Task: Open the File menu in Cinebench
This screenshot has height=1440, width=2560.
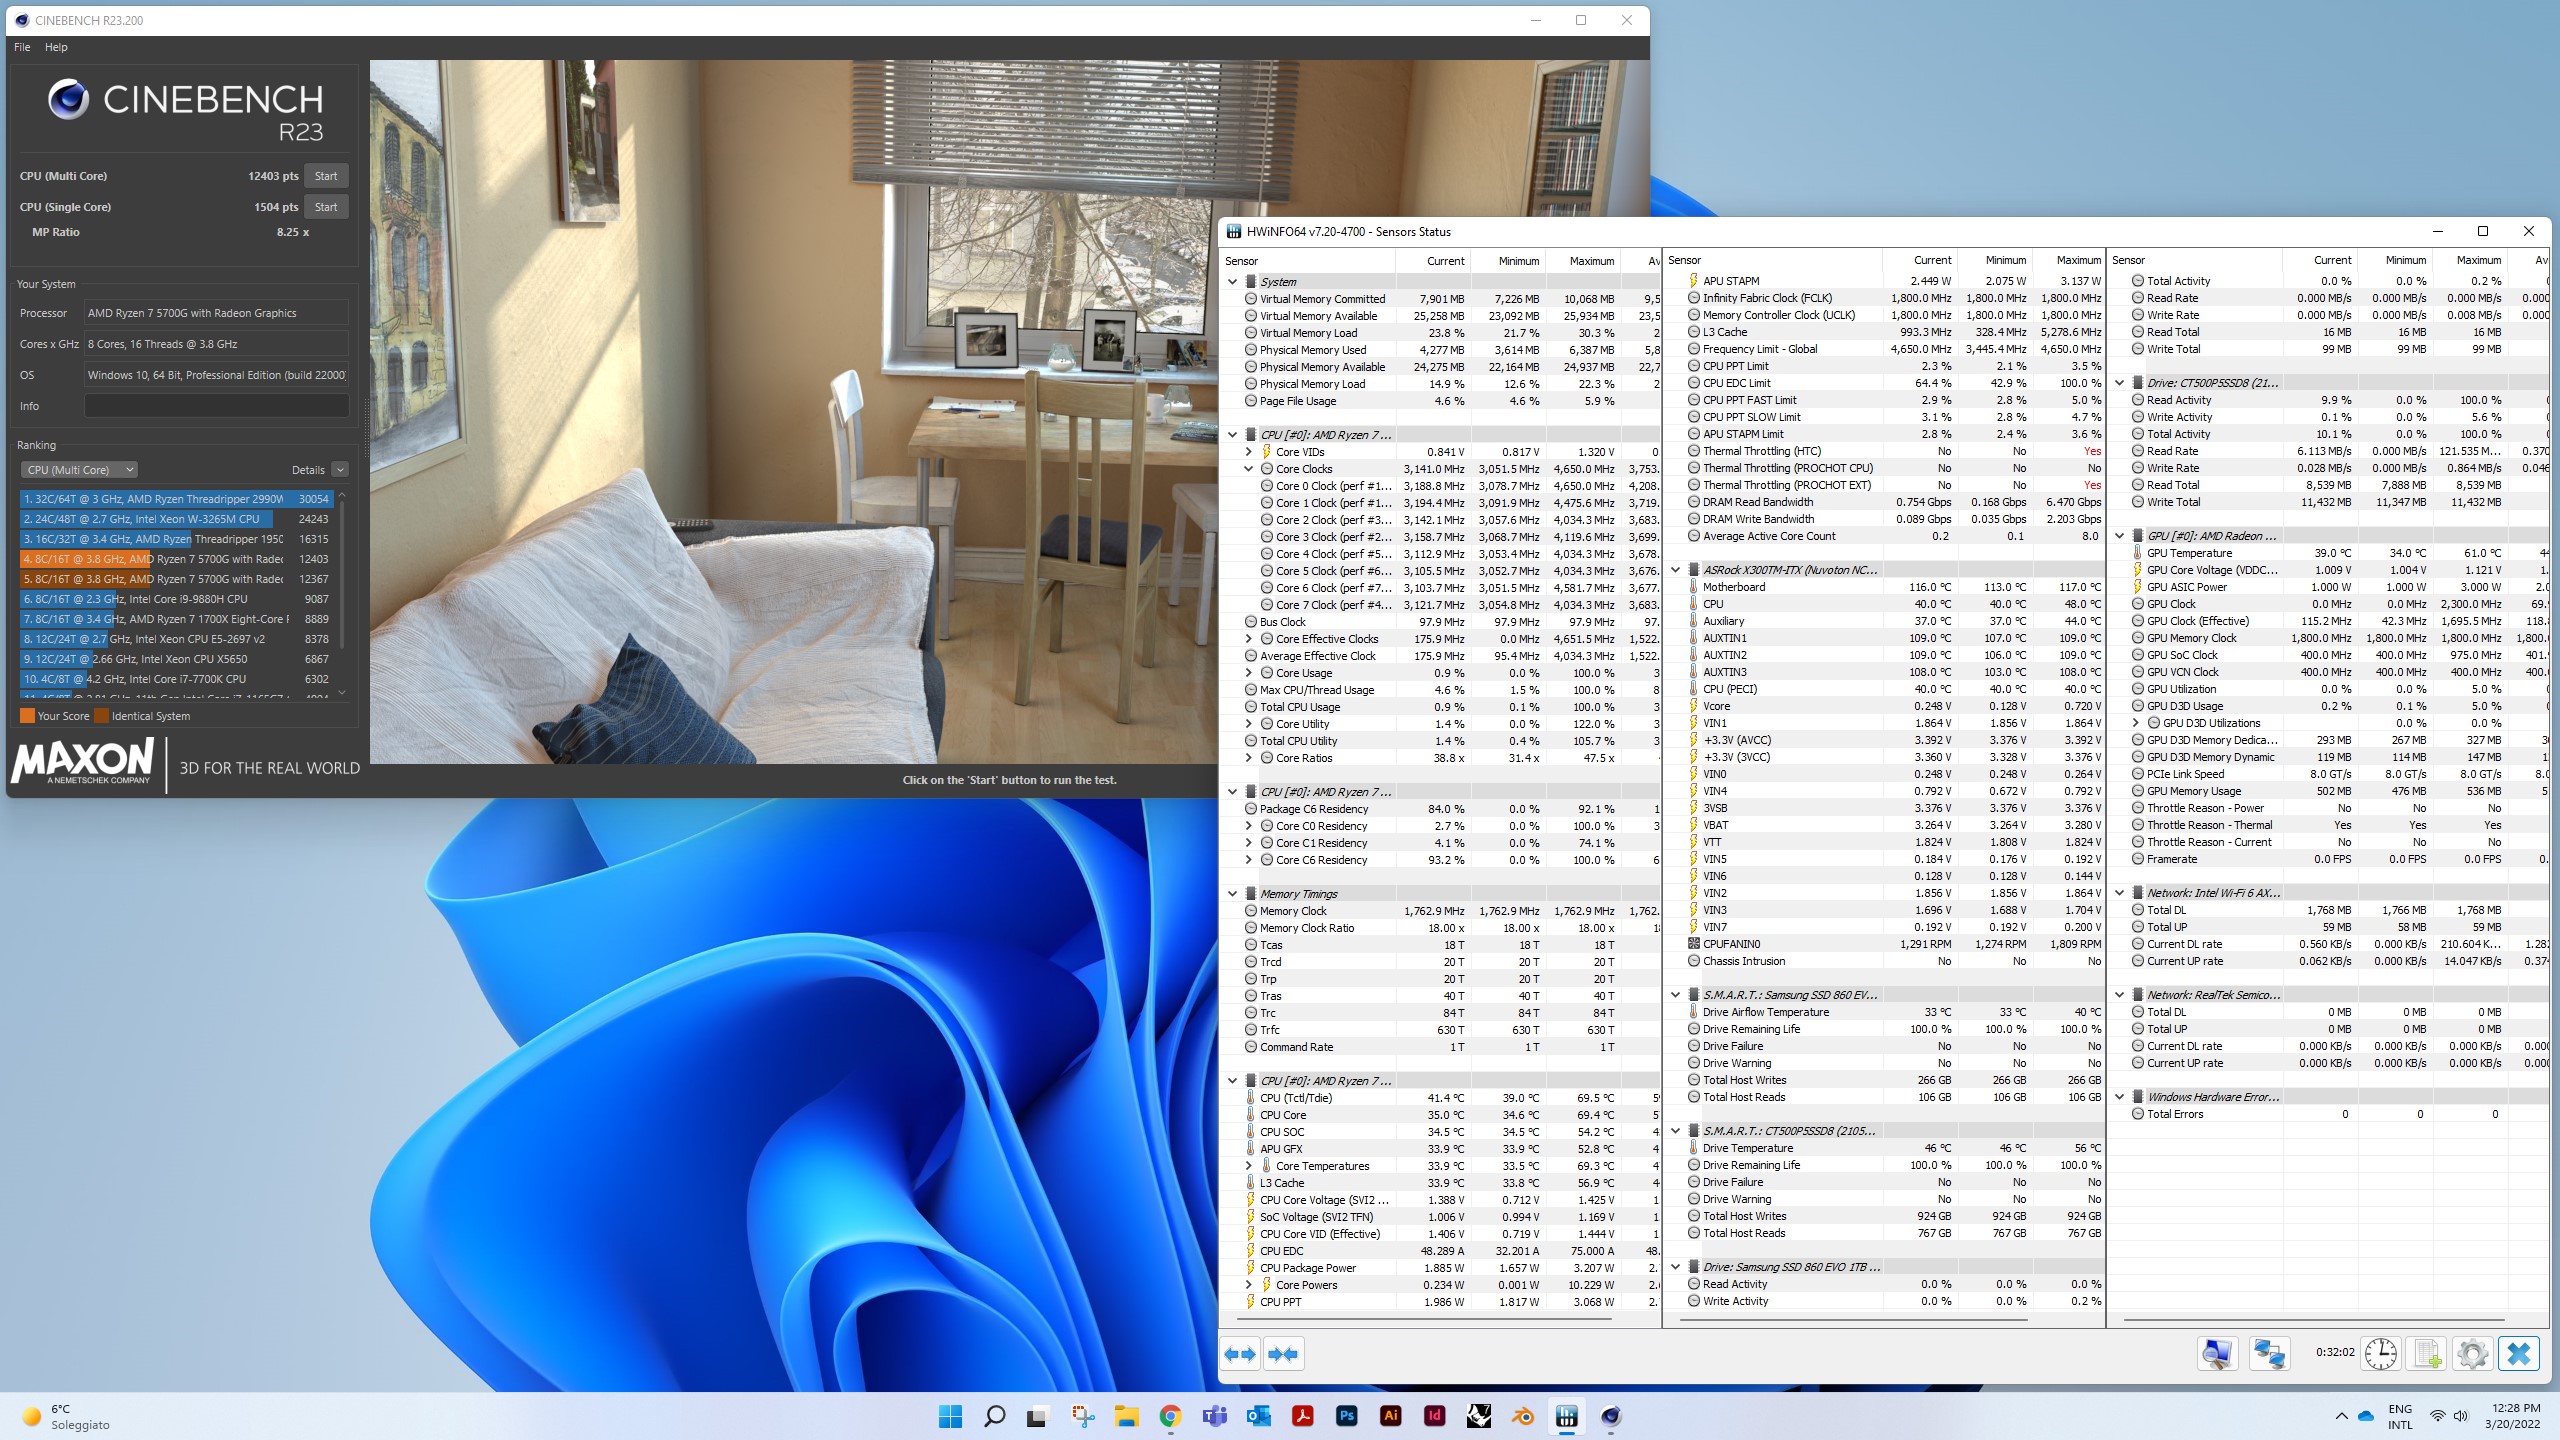Action: tap(22, 47)
